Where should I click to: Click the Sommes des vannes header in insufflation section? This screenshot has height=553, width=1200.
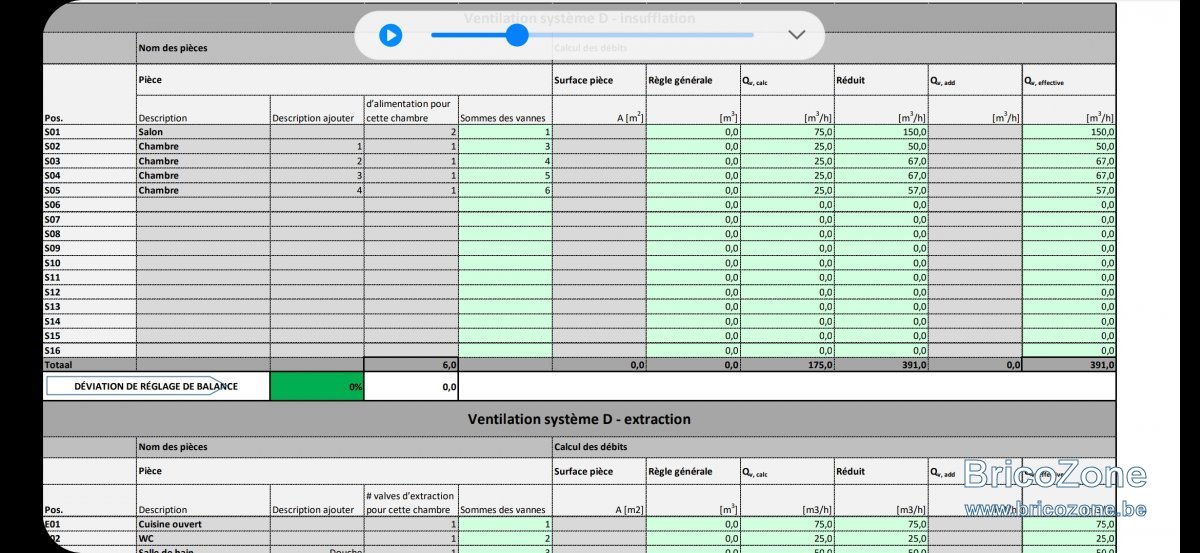click(503, 118)
